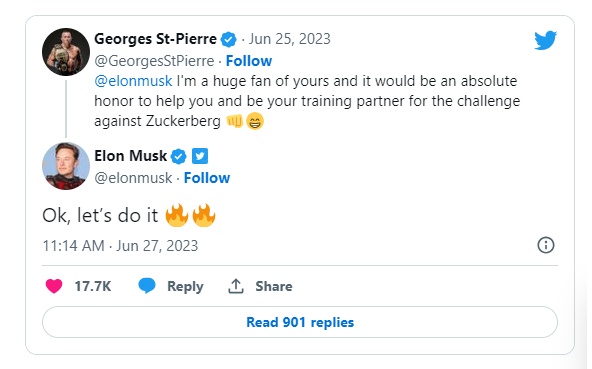The height and width of the screenshot is (369, 592).
Task: Open the tweet info circle icon
Action: pyautogui.click(x=546, y=245)
